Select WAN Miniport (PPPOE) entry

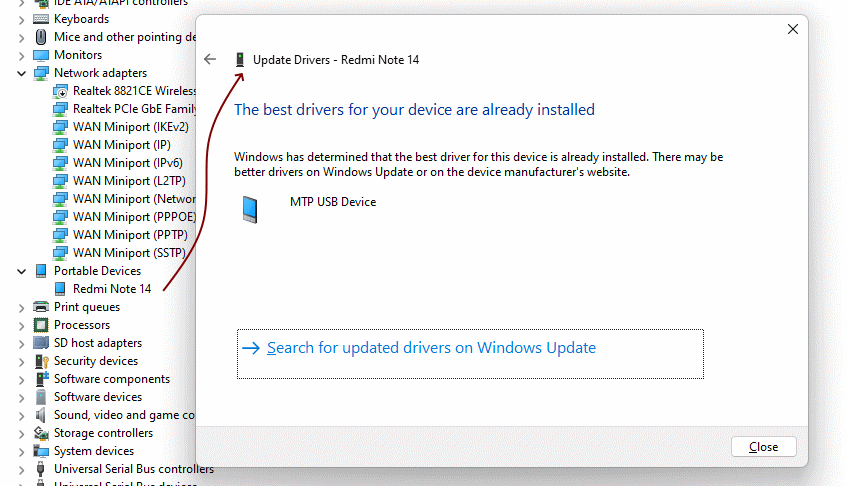click(134, 217)
